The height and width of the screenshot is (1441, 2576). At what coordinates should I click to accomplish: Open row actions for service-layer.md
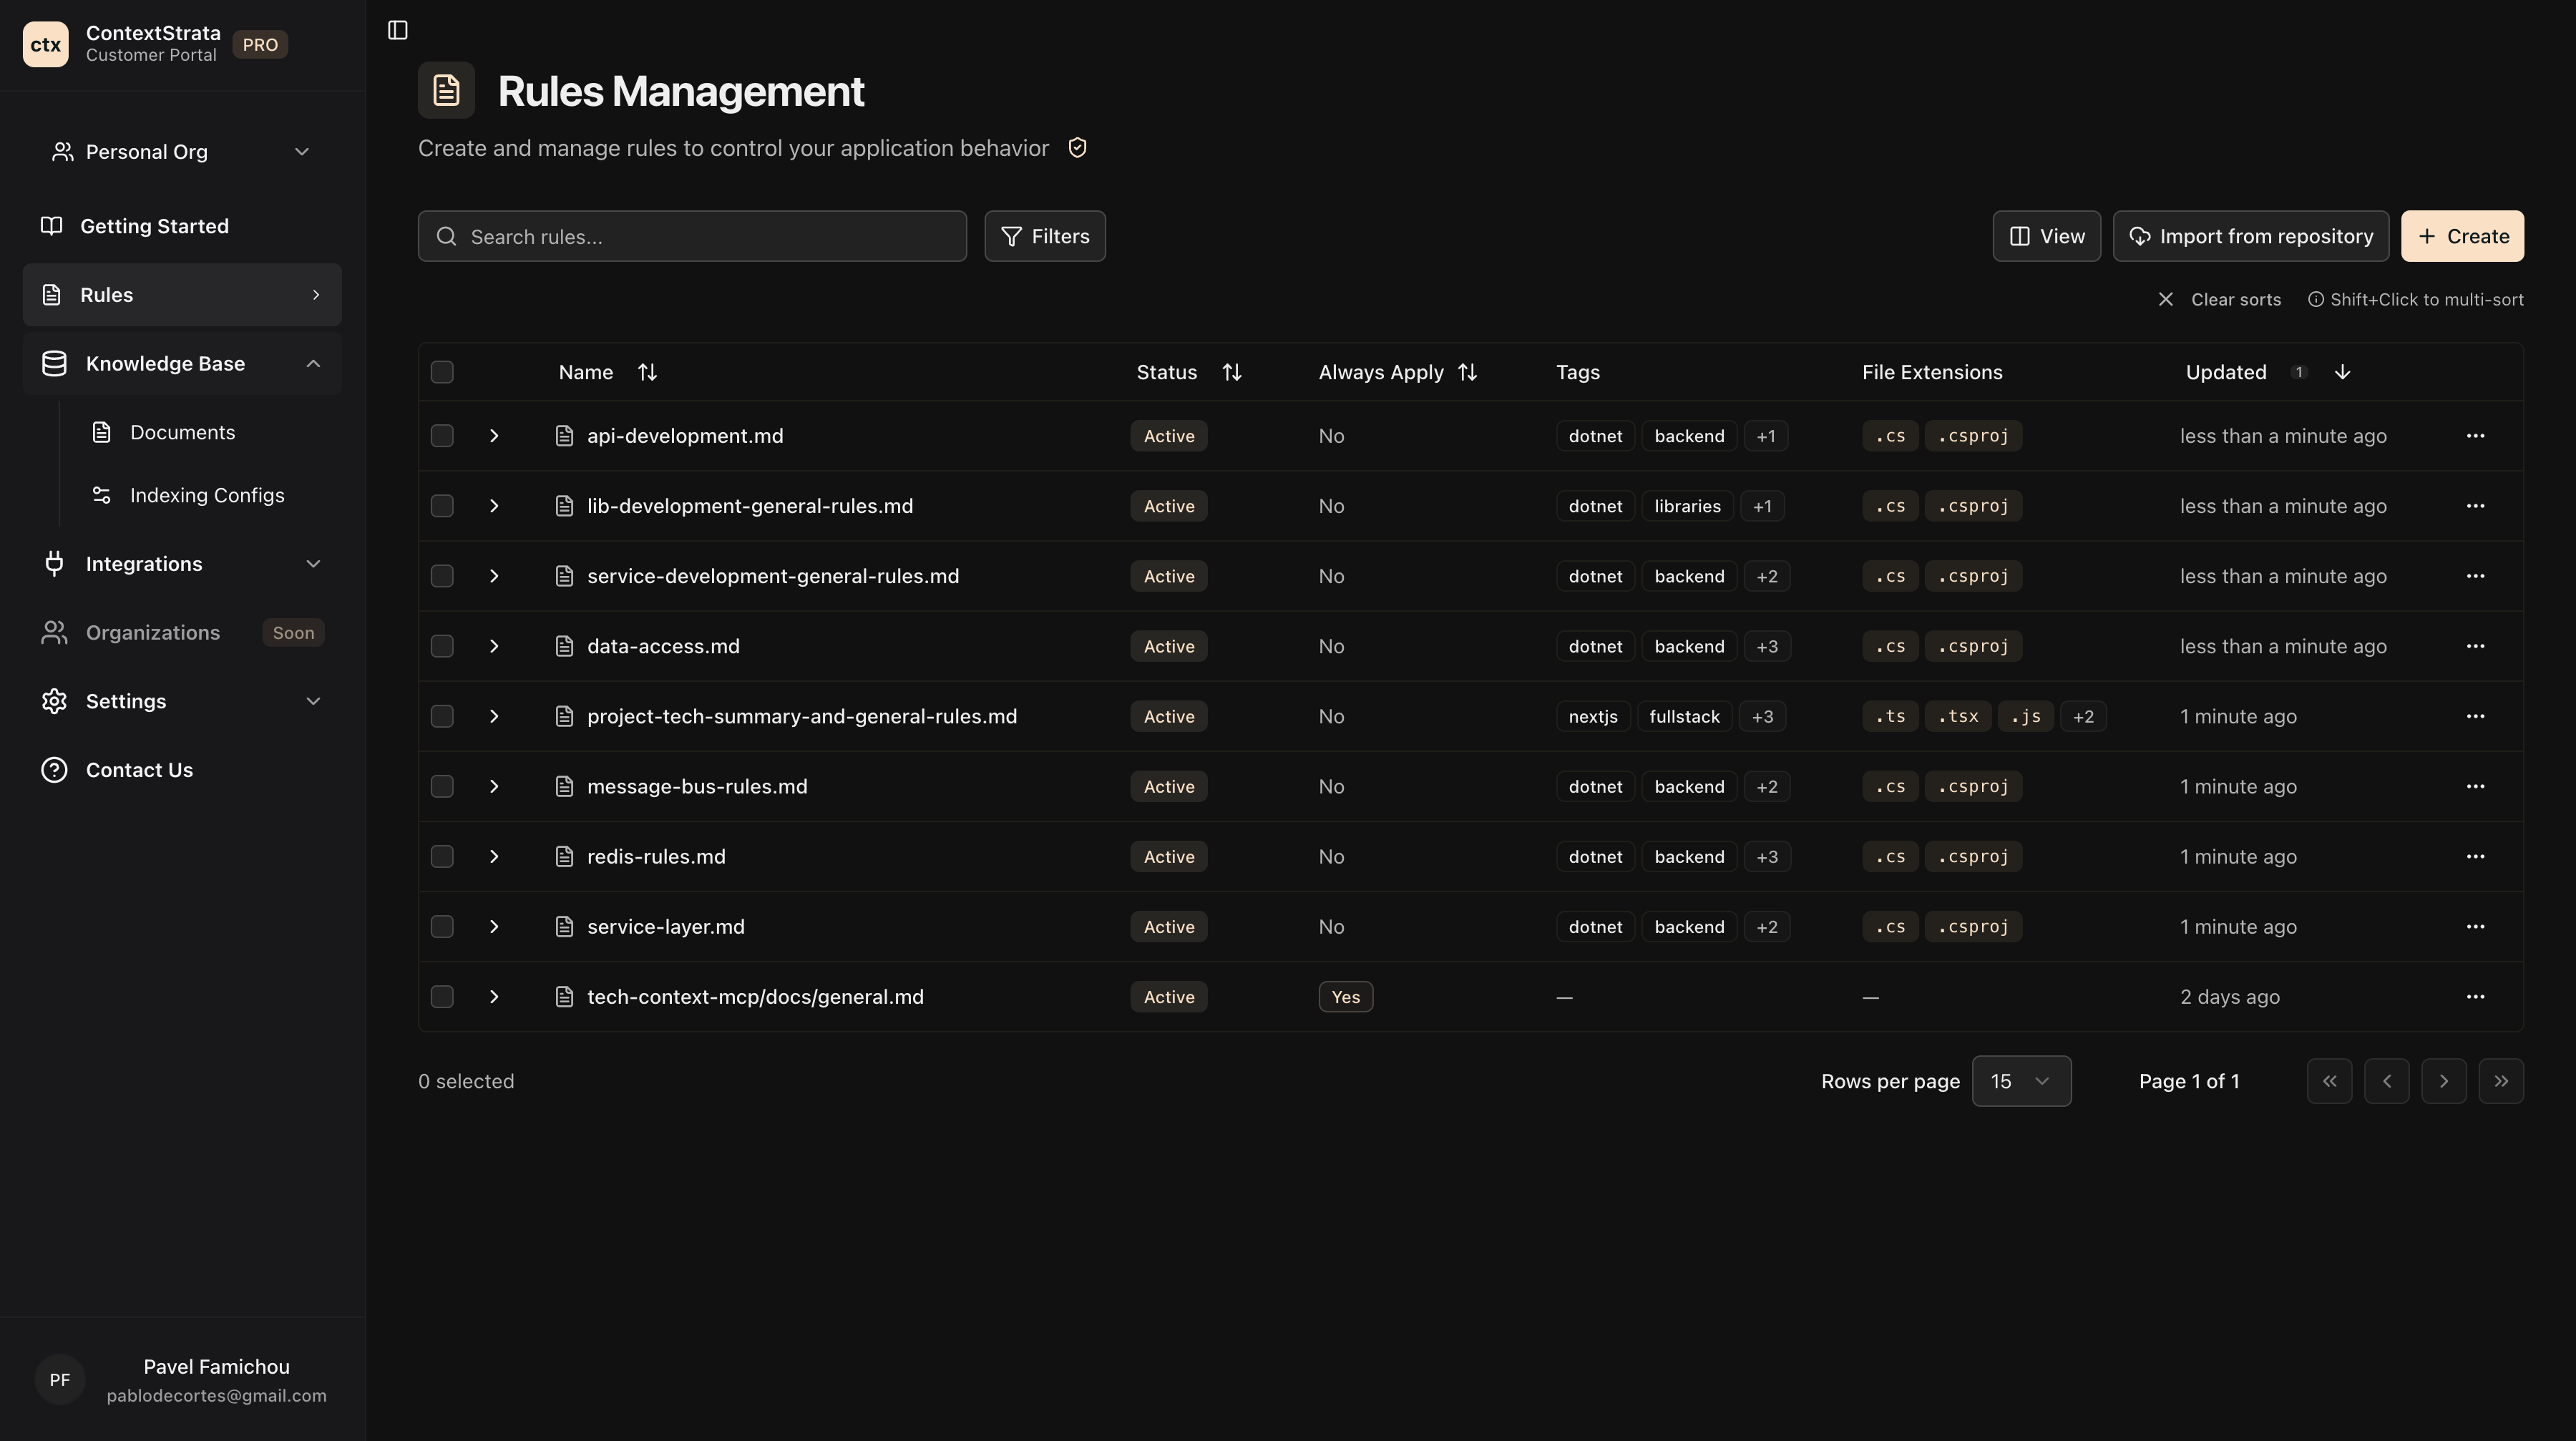(2475, 926)
